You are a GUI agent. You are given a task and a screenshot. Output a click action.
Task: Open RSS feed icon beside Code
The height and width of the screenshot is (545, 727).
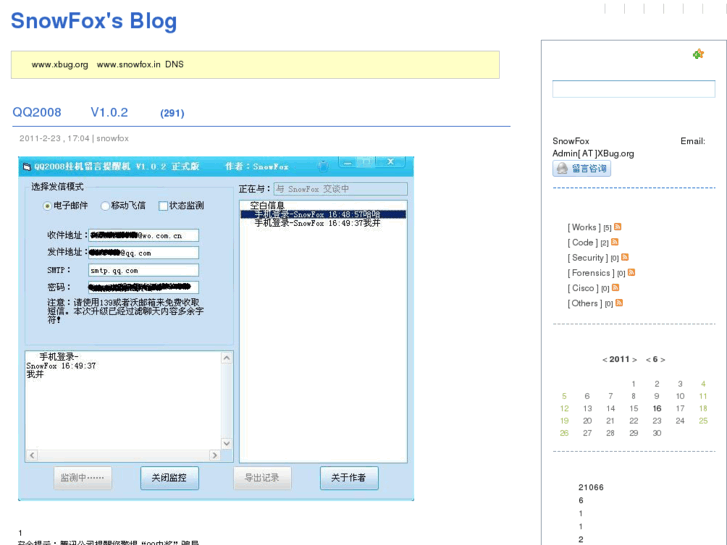[615, 242]
